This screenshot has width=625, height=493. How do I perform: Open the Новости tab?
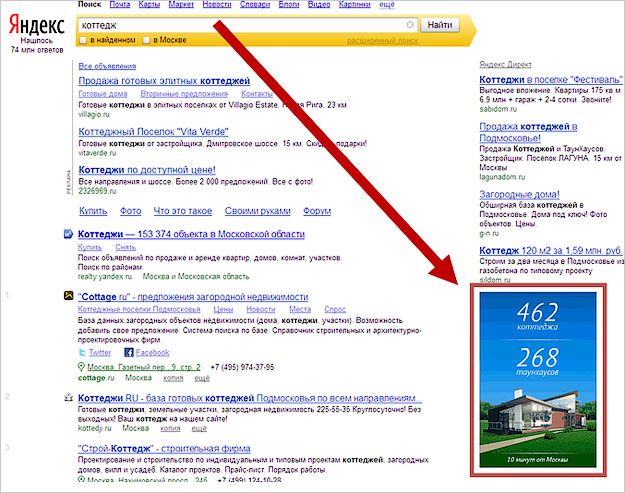click(217, 4)
